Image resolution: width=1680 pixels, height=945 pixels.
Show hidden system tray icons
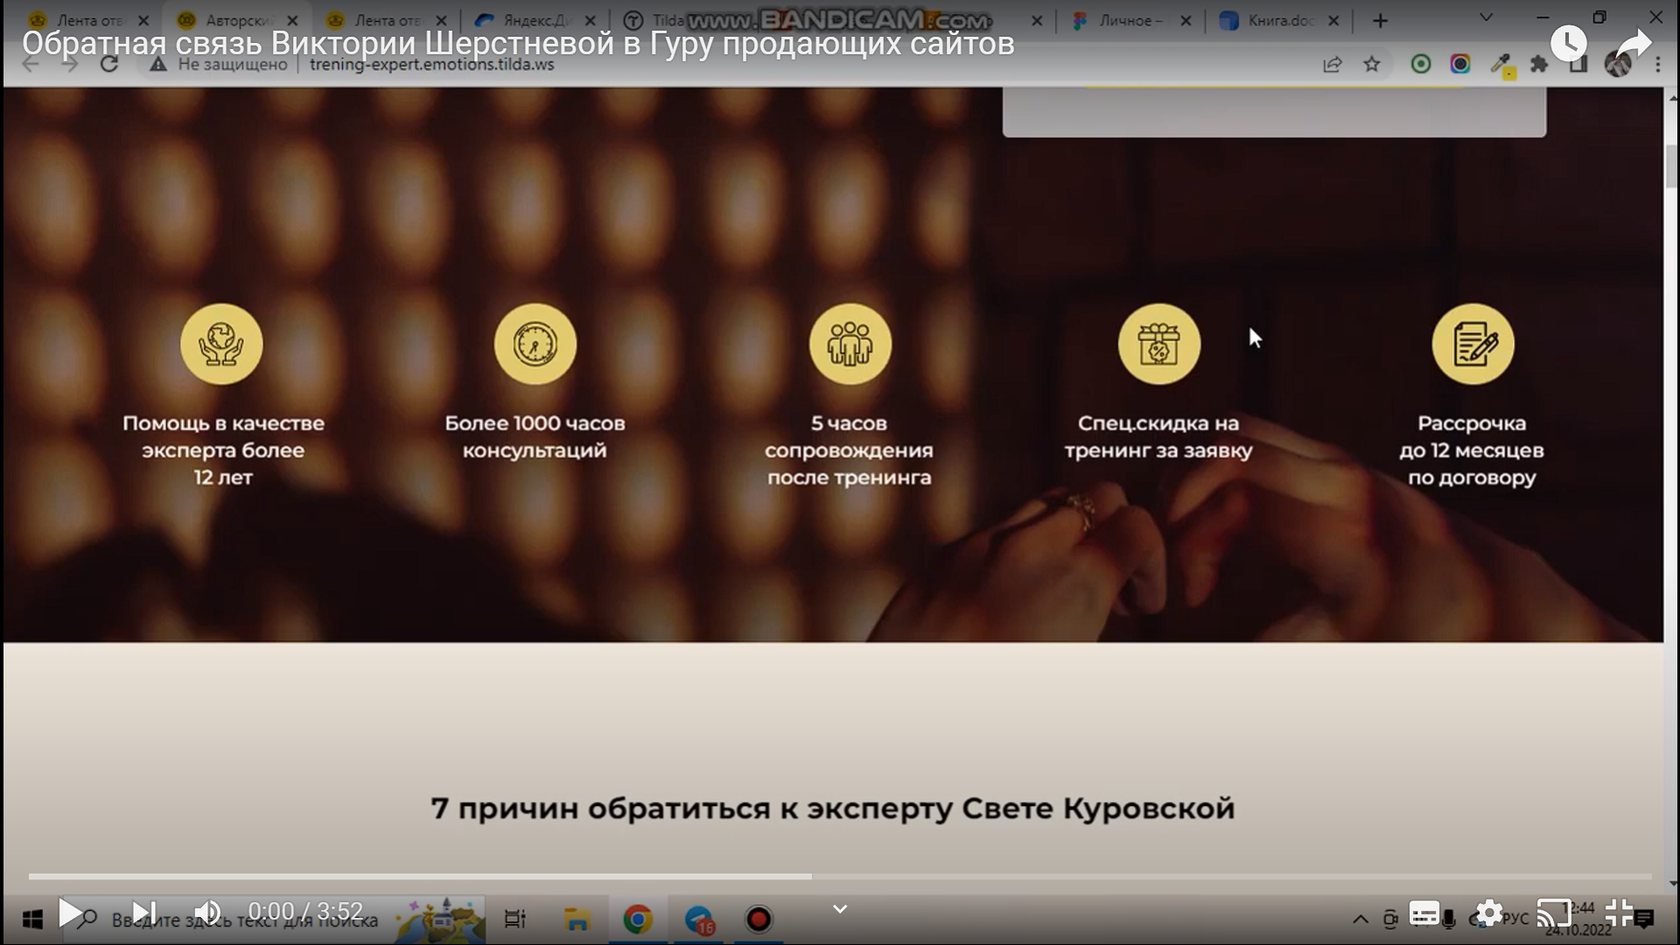[1360, 919]
